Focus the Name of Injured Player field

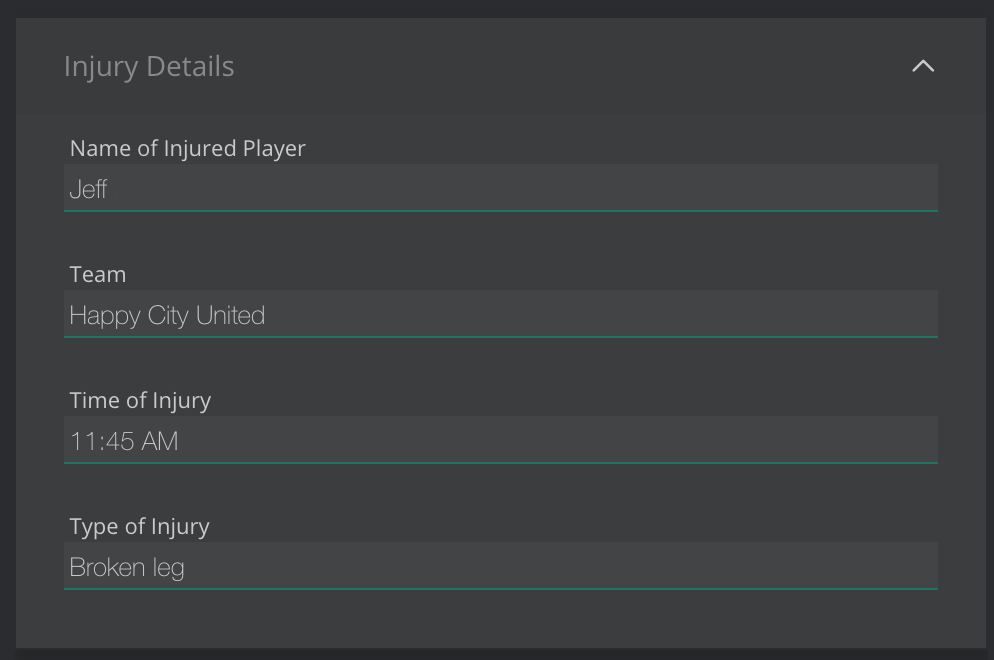click(x=500, y=188)
